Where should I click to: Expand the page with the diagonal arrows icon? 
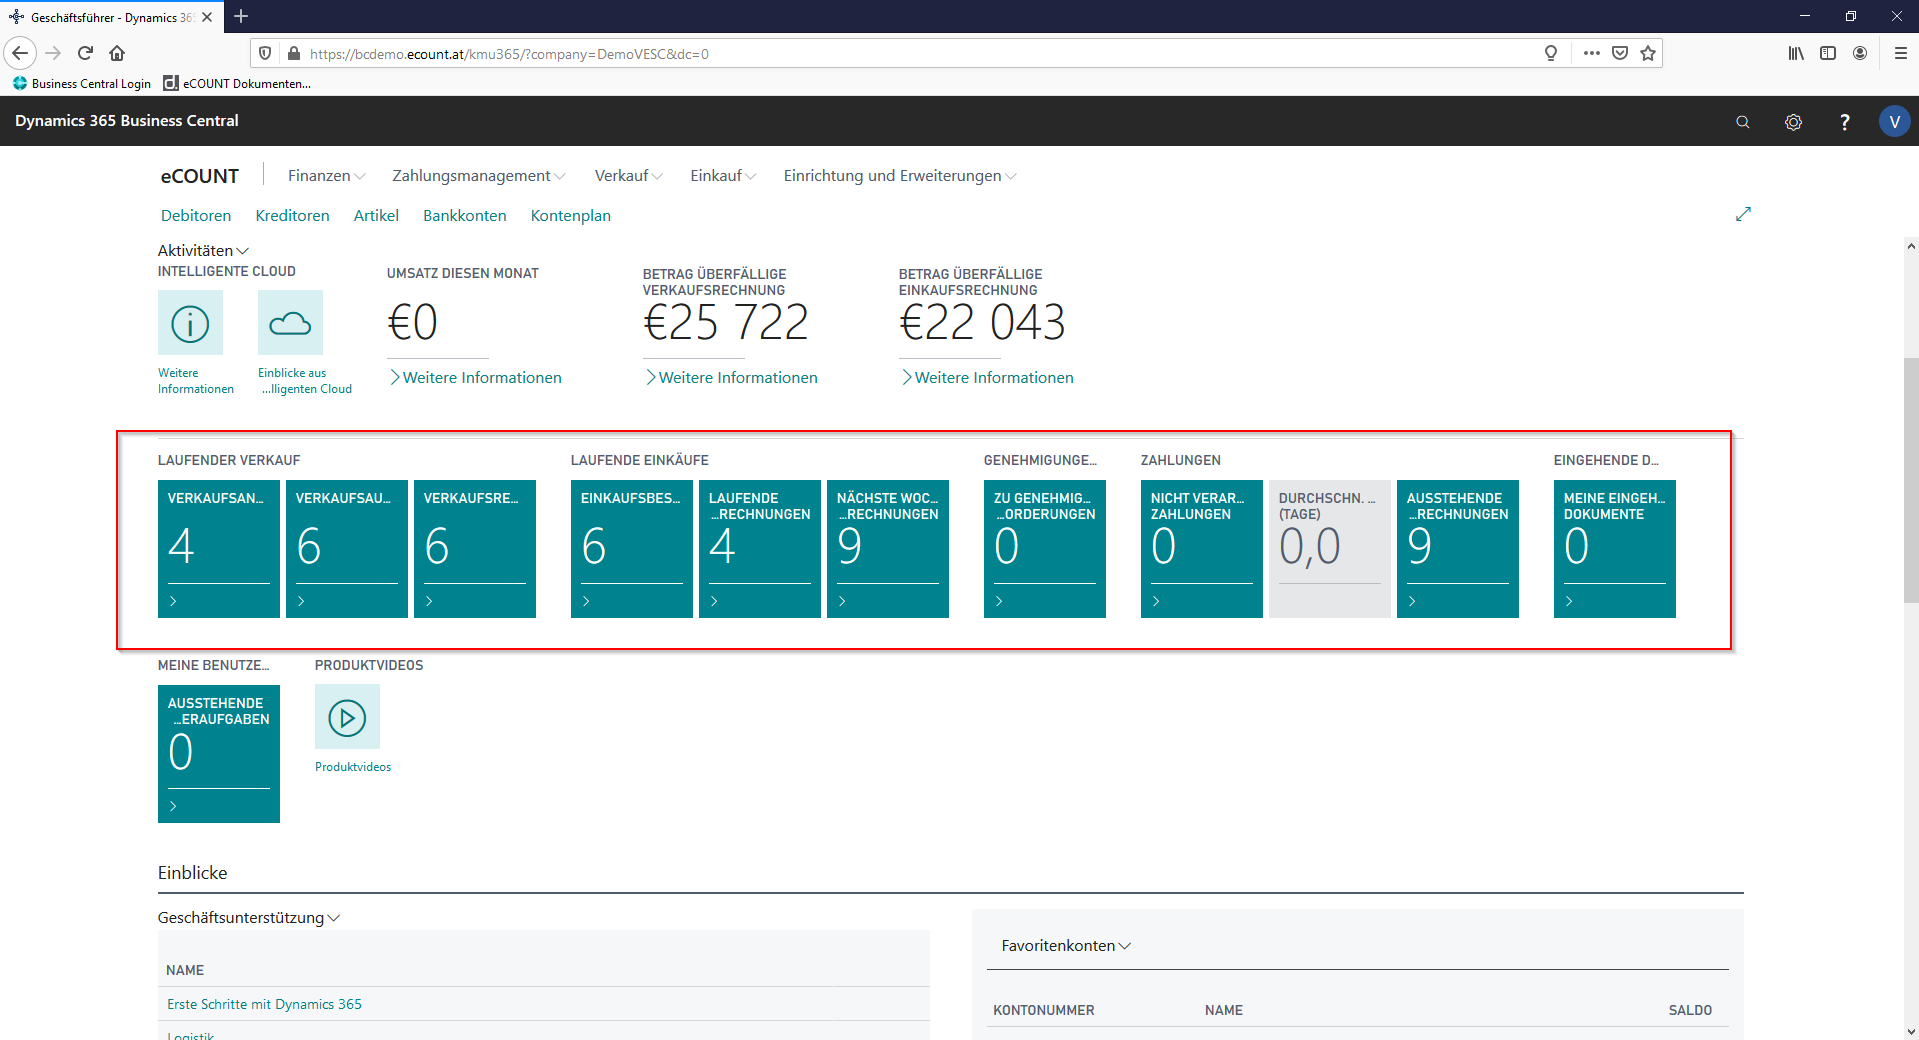(x=1743, y=214)
